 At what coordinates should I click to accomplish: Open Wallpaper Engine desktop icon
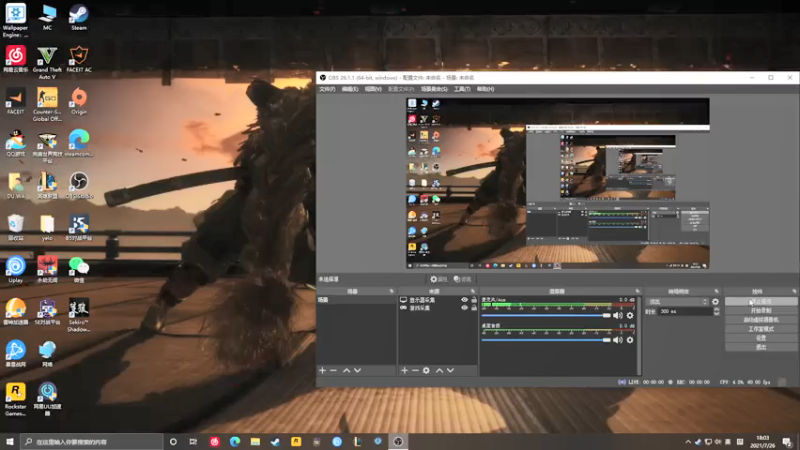click(x=15, y=20)
